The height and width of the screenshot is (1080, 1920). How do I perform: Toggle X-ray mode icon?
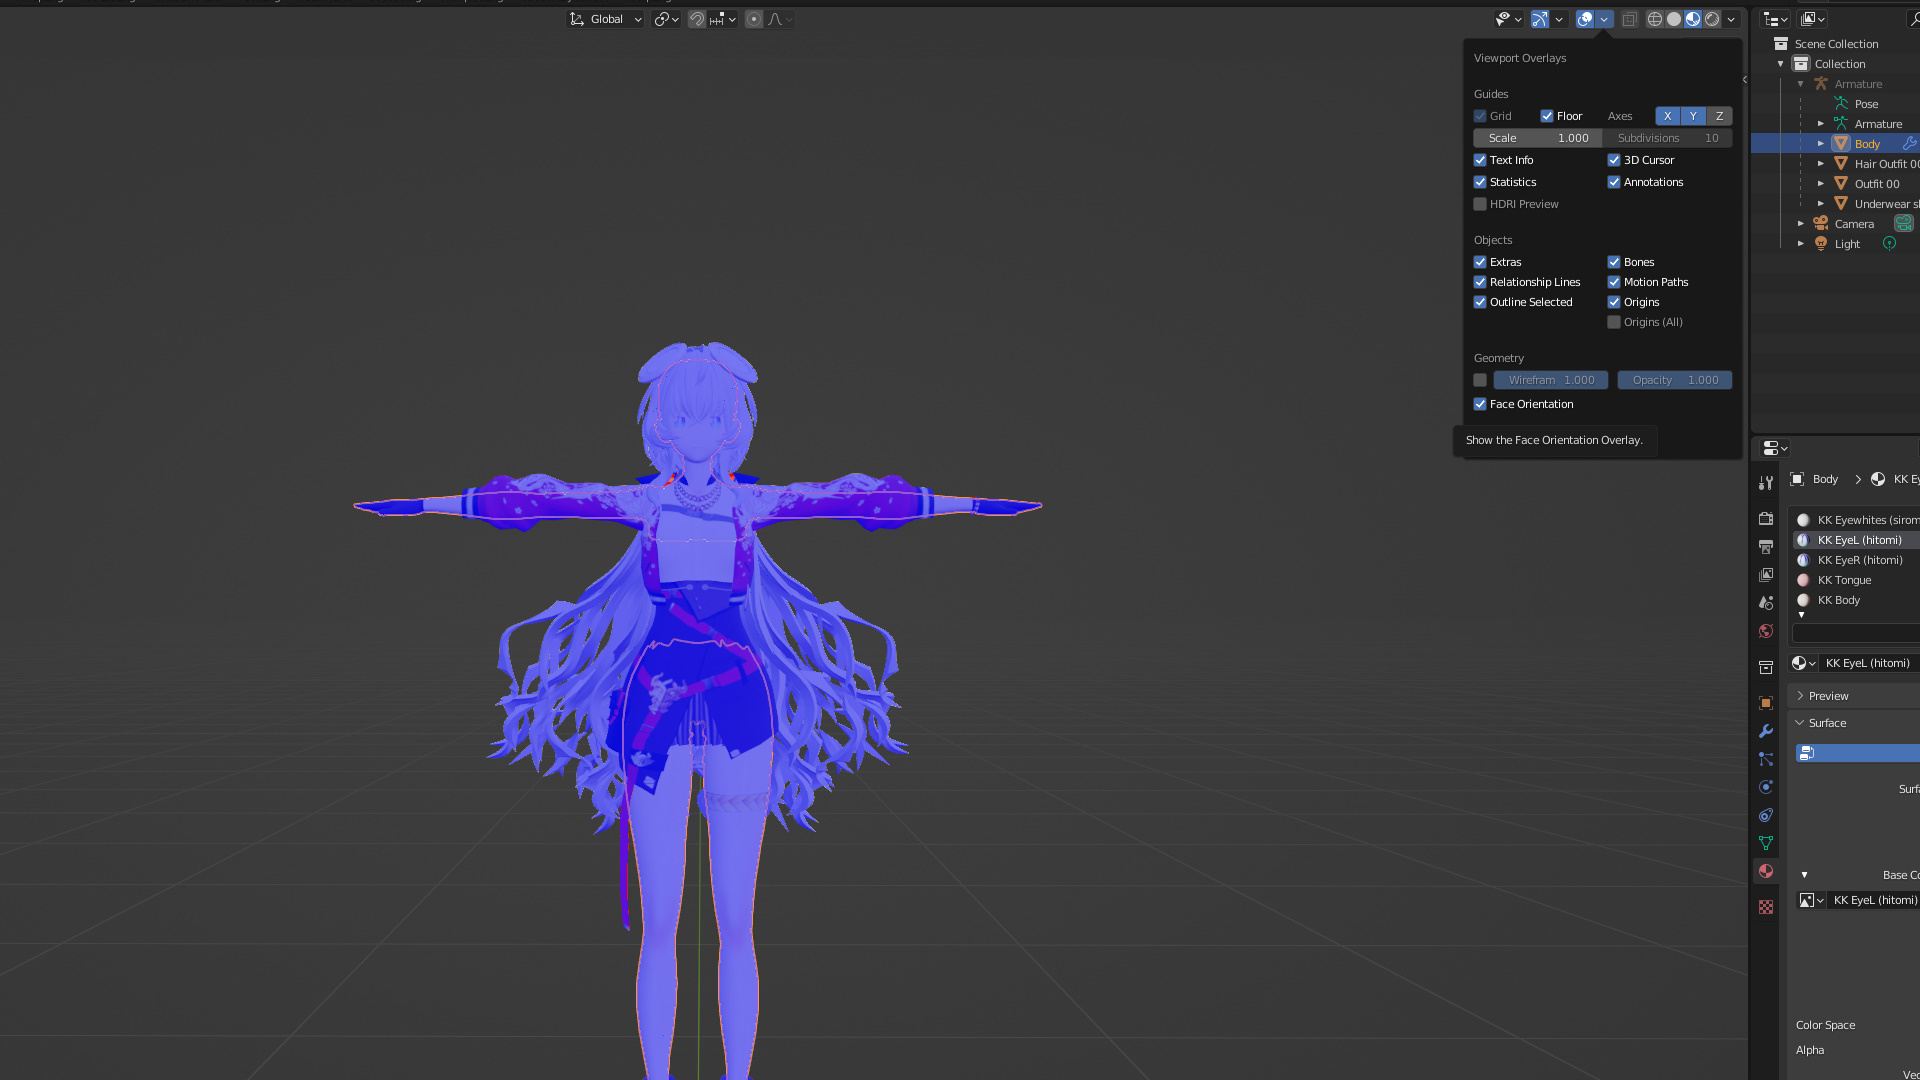pyautogui.click(x=1629, y=19)
